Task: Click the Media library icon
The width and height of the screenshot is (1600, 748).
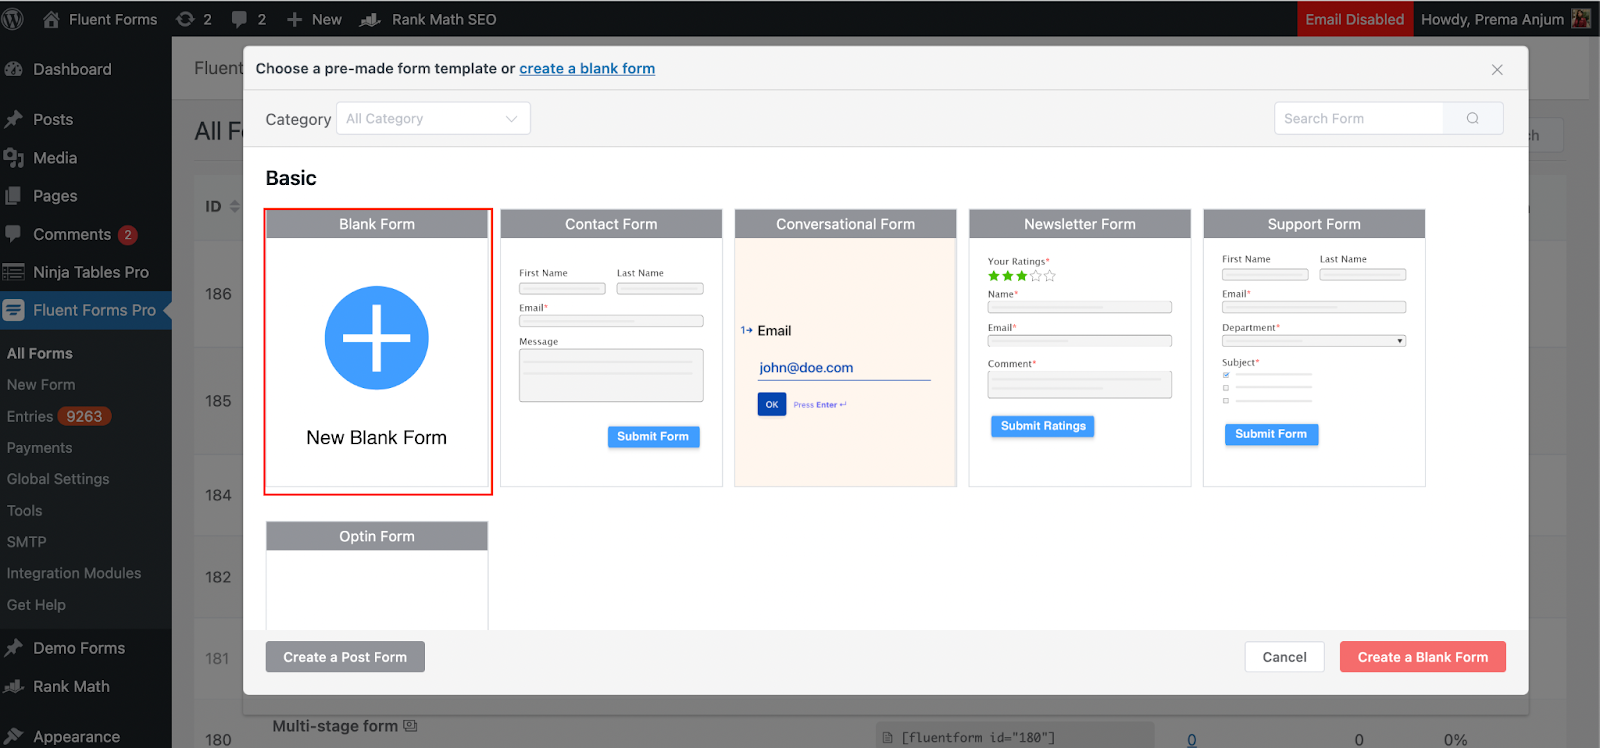Action: coord(14,158)
